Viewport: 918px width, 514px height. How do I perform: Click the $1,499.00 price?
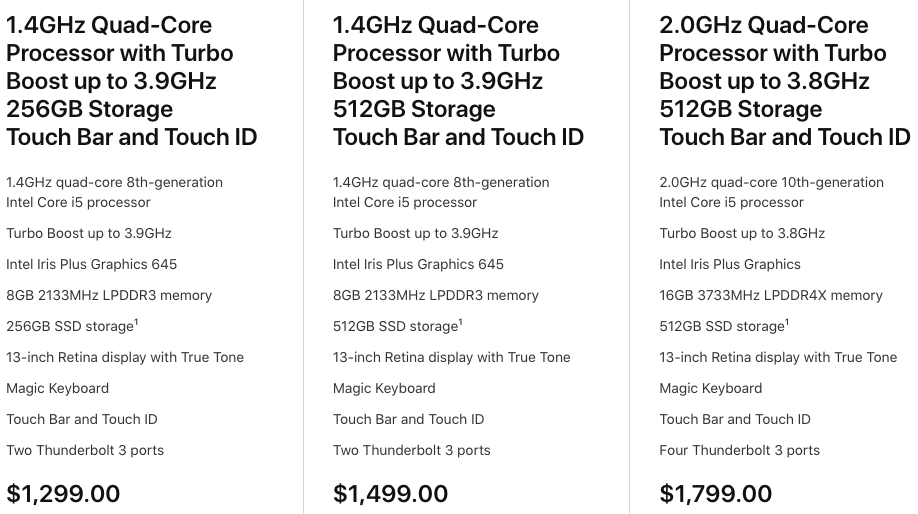click(390, 493)
